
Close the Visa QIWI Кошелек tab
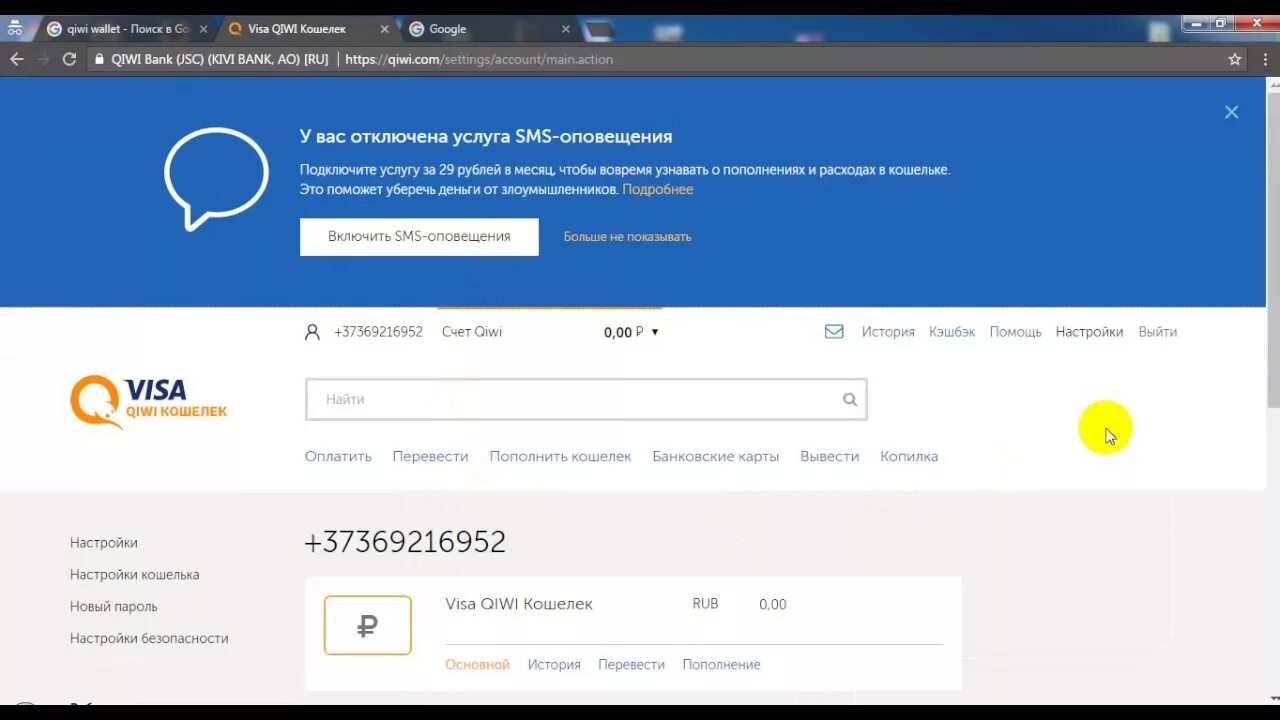tap(384, 29)
